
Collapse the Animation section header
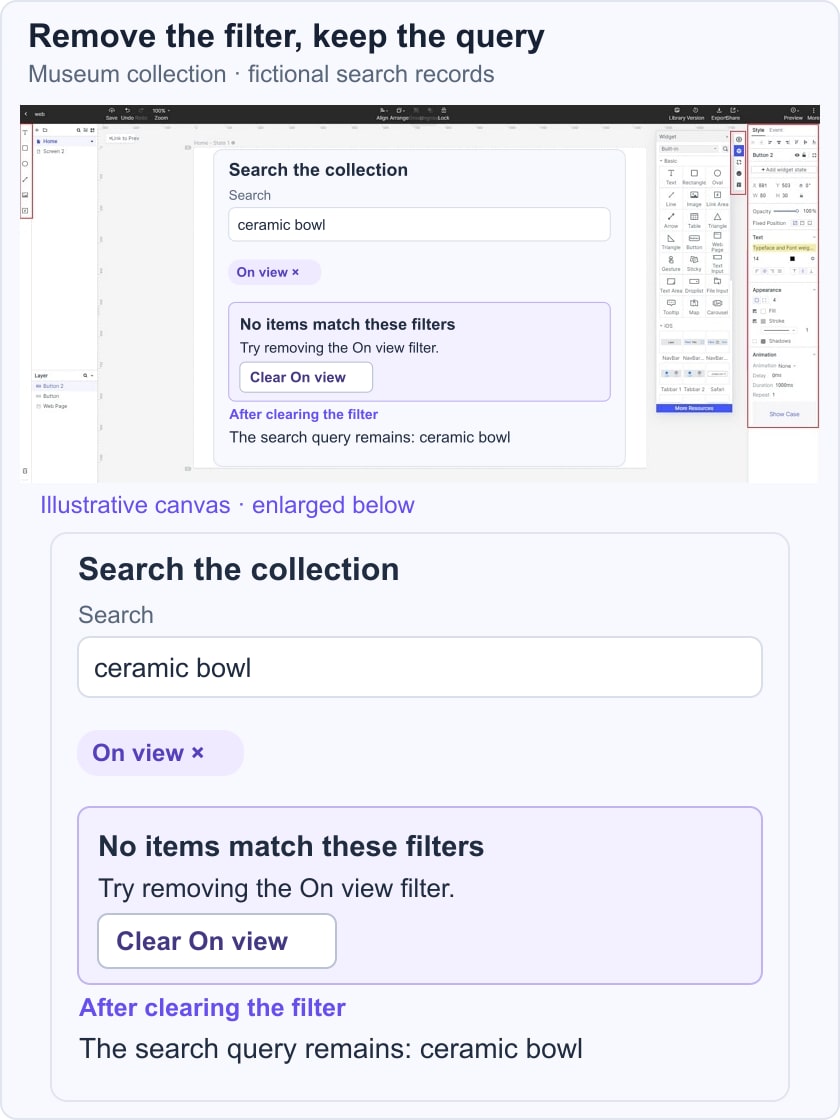coord(814,354)
